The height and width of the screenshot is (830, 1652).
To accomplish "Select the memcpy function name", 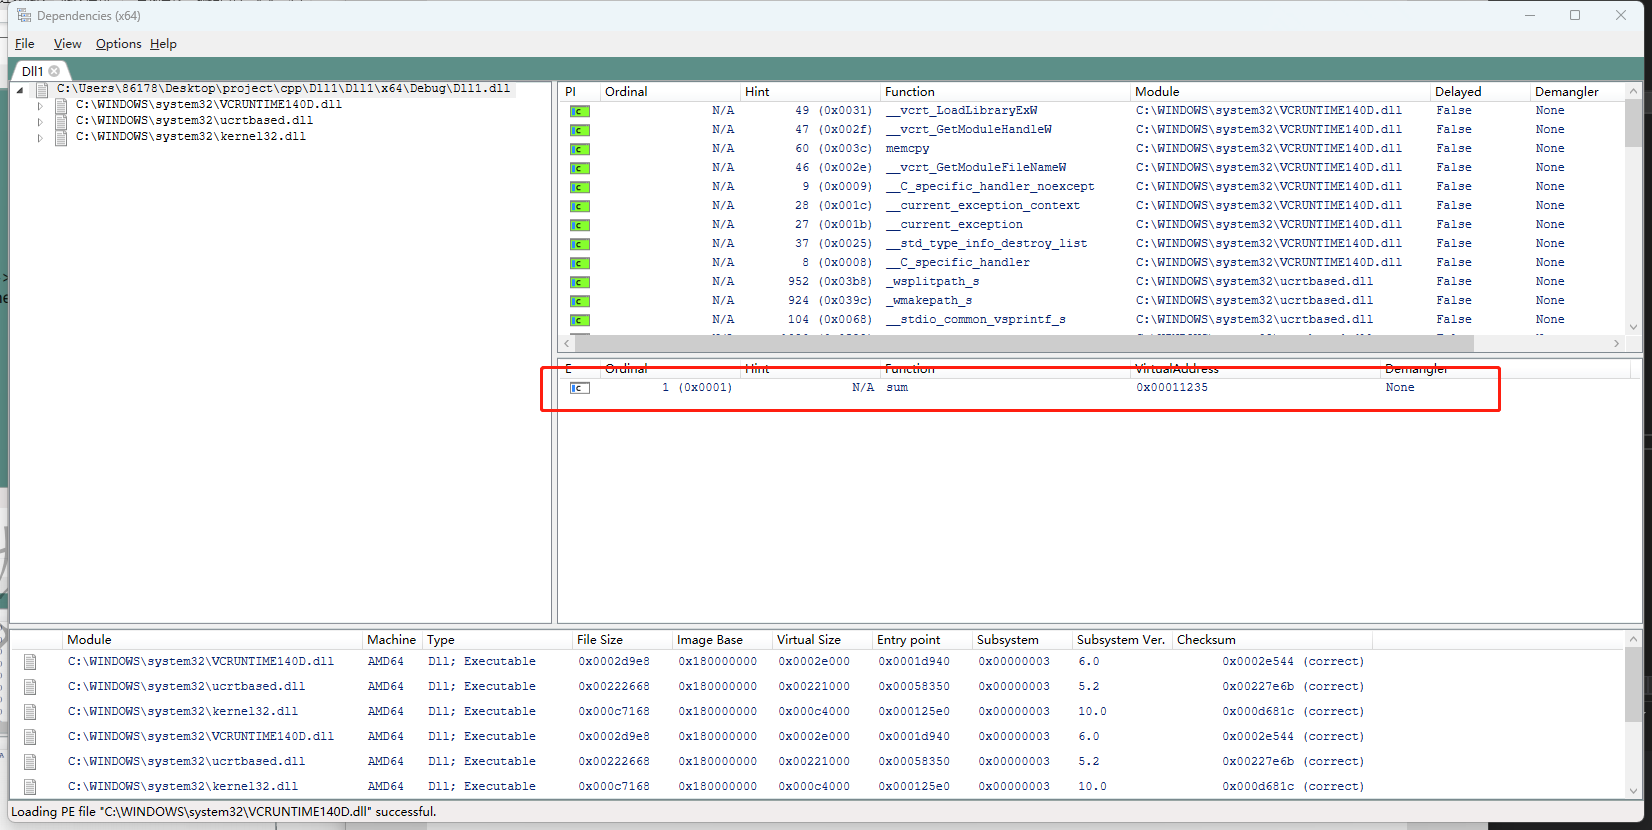I will 907,148.
